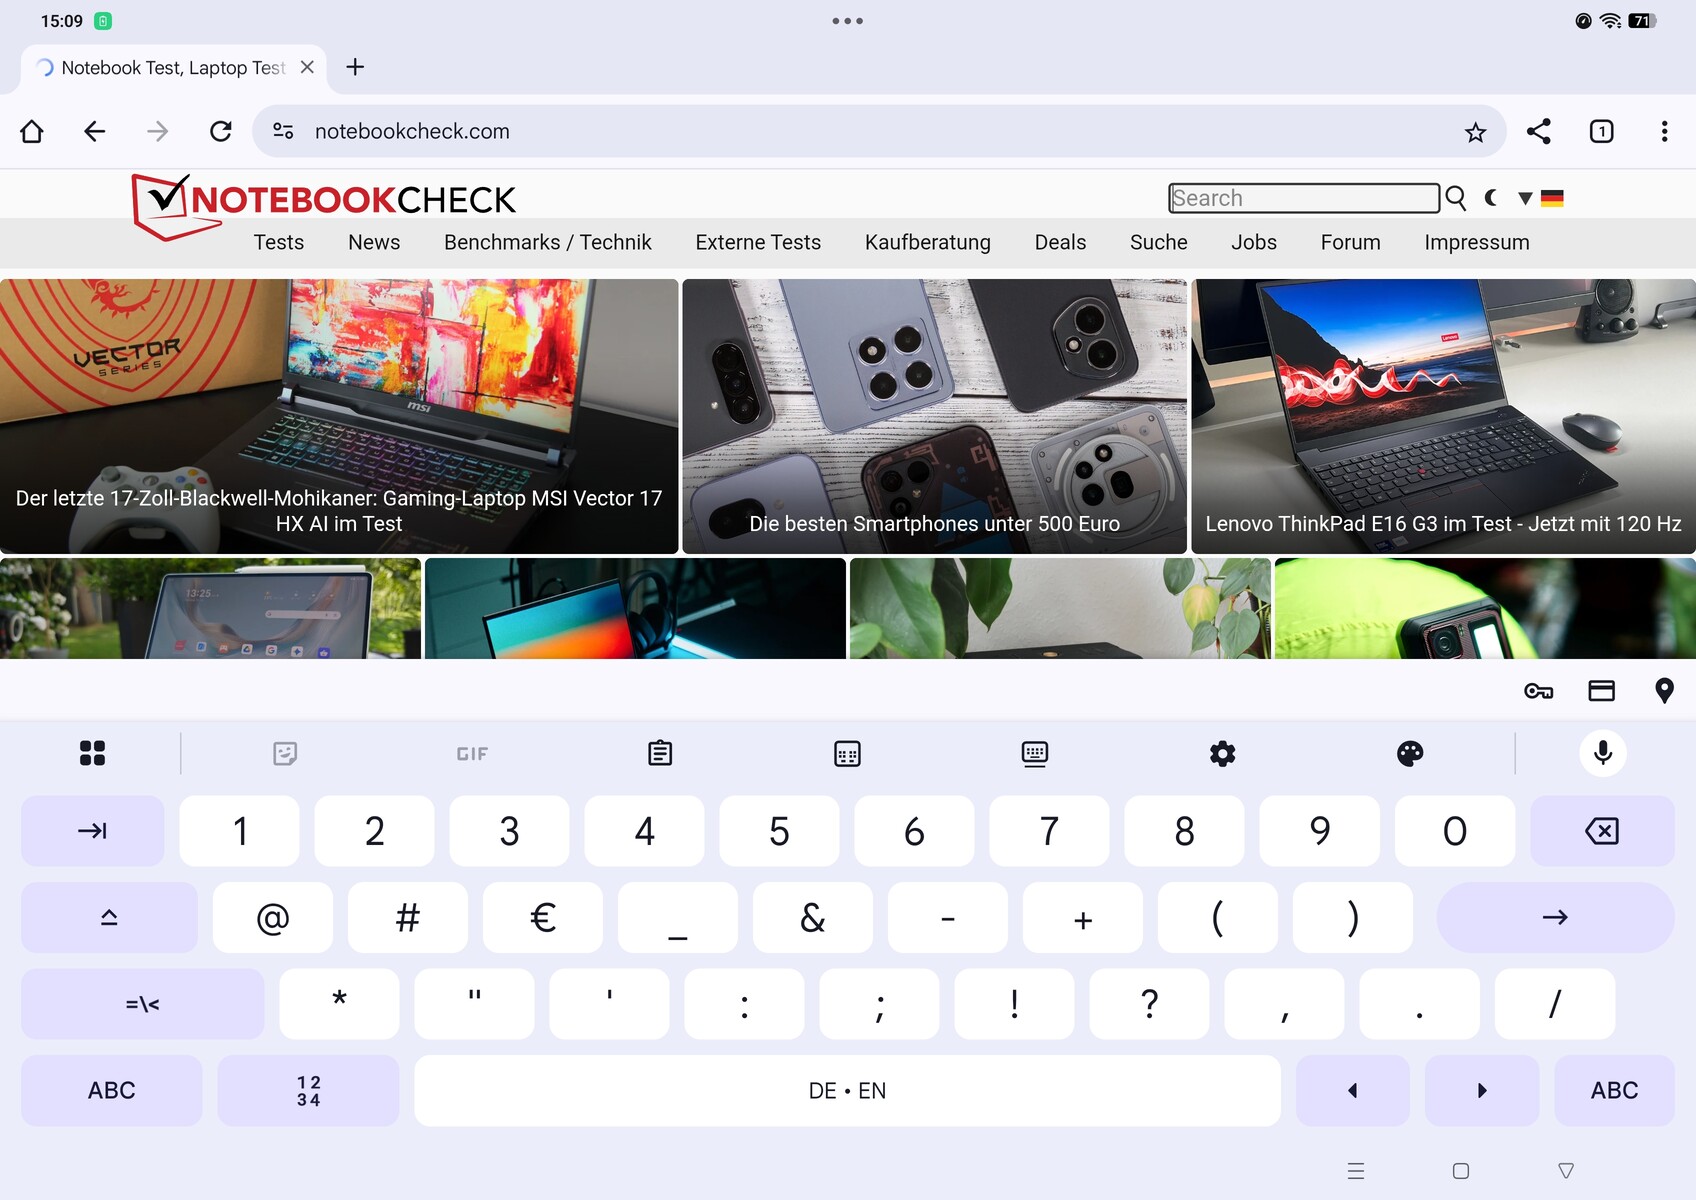
Task: Move cursor left with the arrow key
Action: point(1353,1090)
